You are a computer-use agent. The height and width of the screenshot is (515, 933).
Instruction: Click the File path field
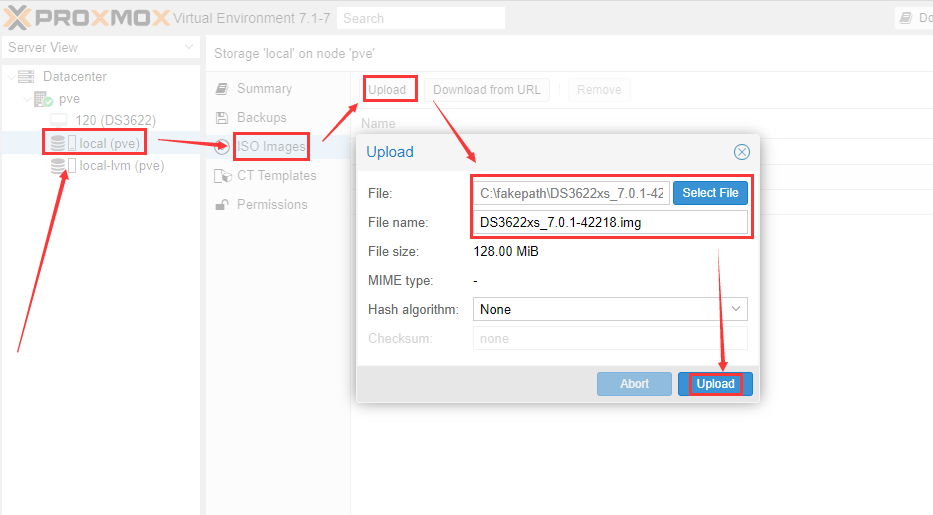(x=571, y=193)
